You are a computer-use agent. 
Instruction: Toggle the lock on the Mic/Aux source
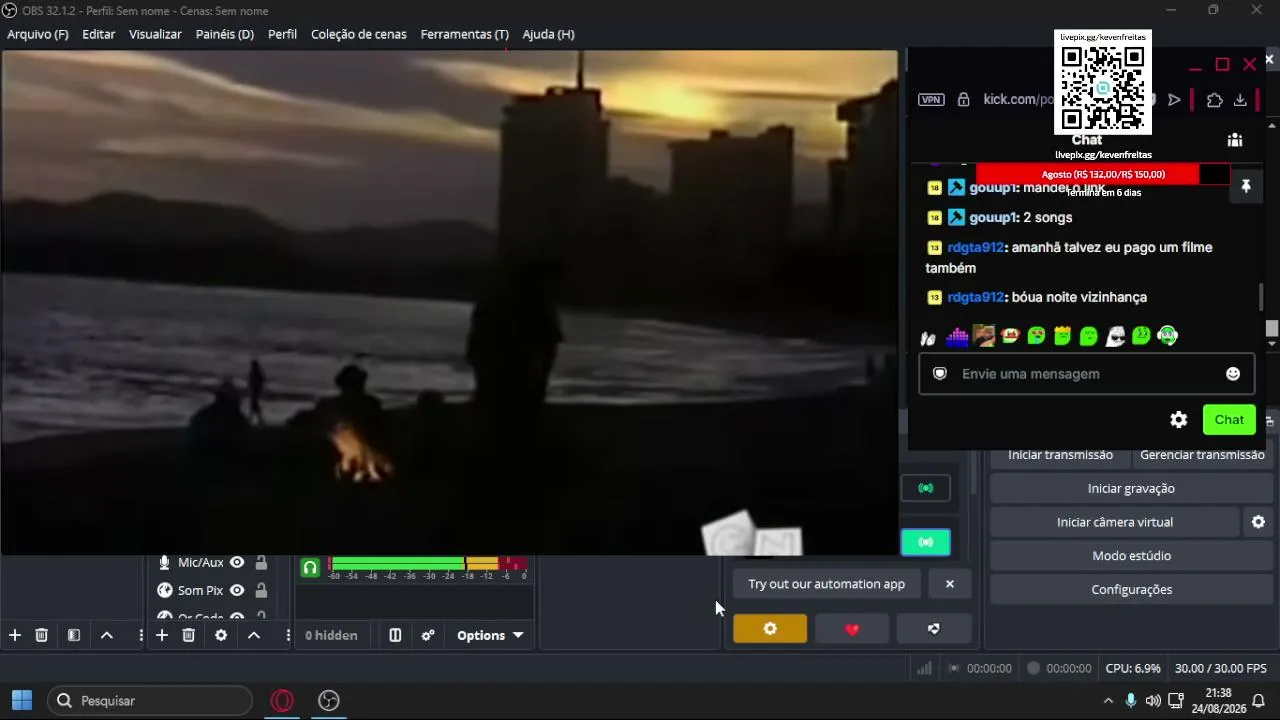click(x=261, y=563)
